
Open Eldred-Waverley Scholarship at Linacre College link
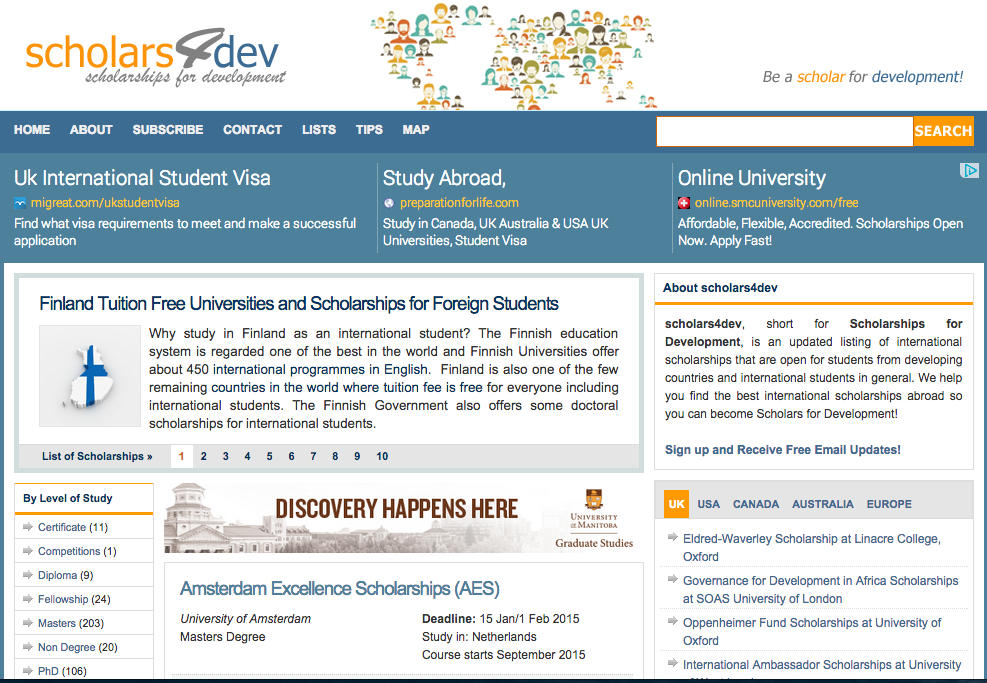[x=812, y=548]
